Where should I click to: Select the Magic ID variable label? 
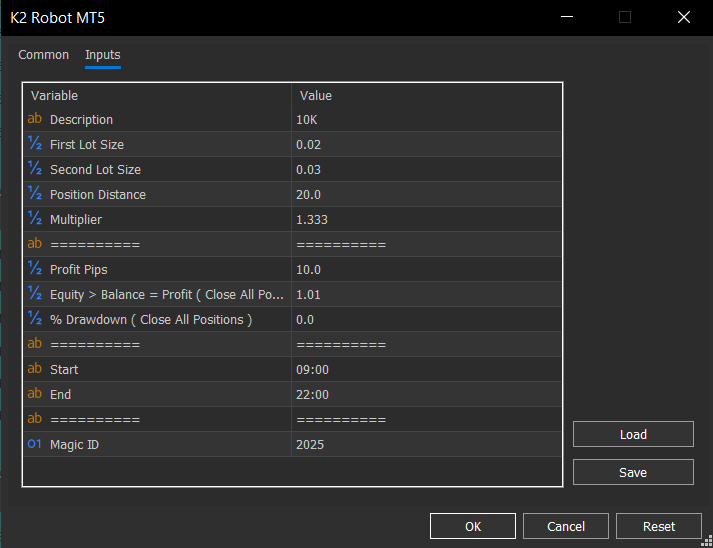click(x=74, y=444)
